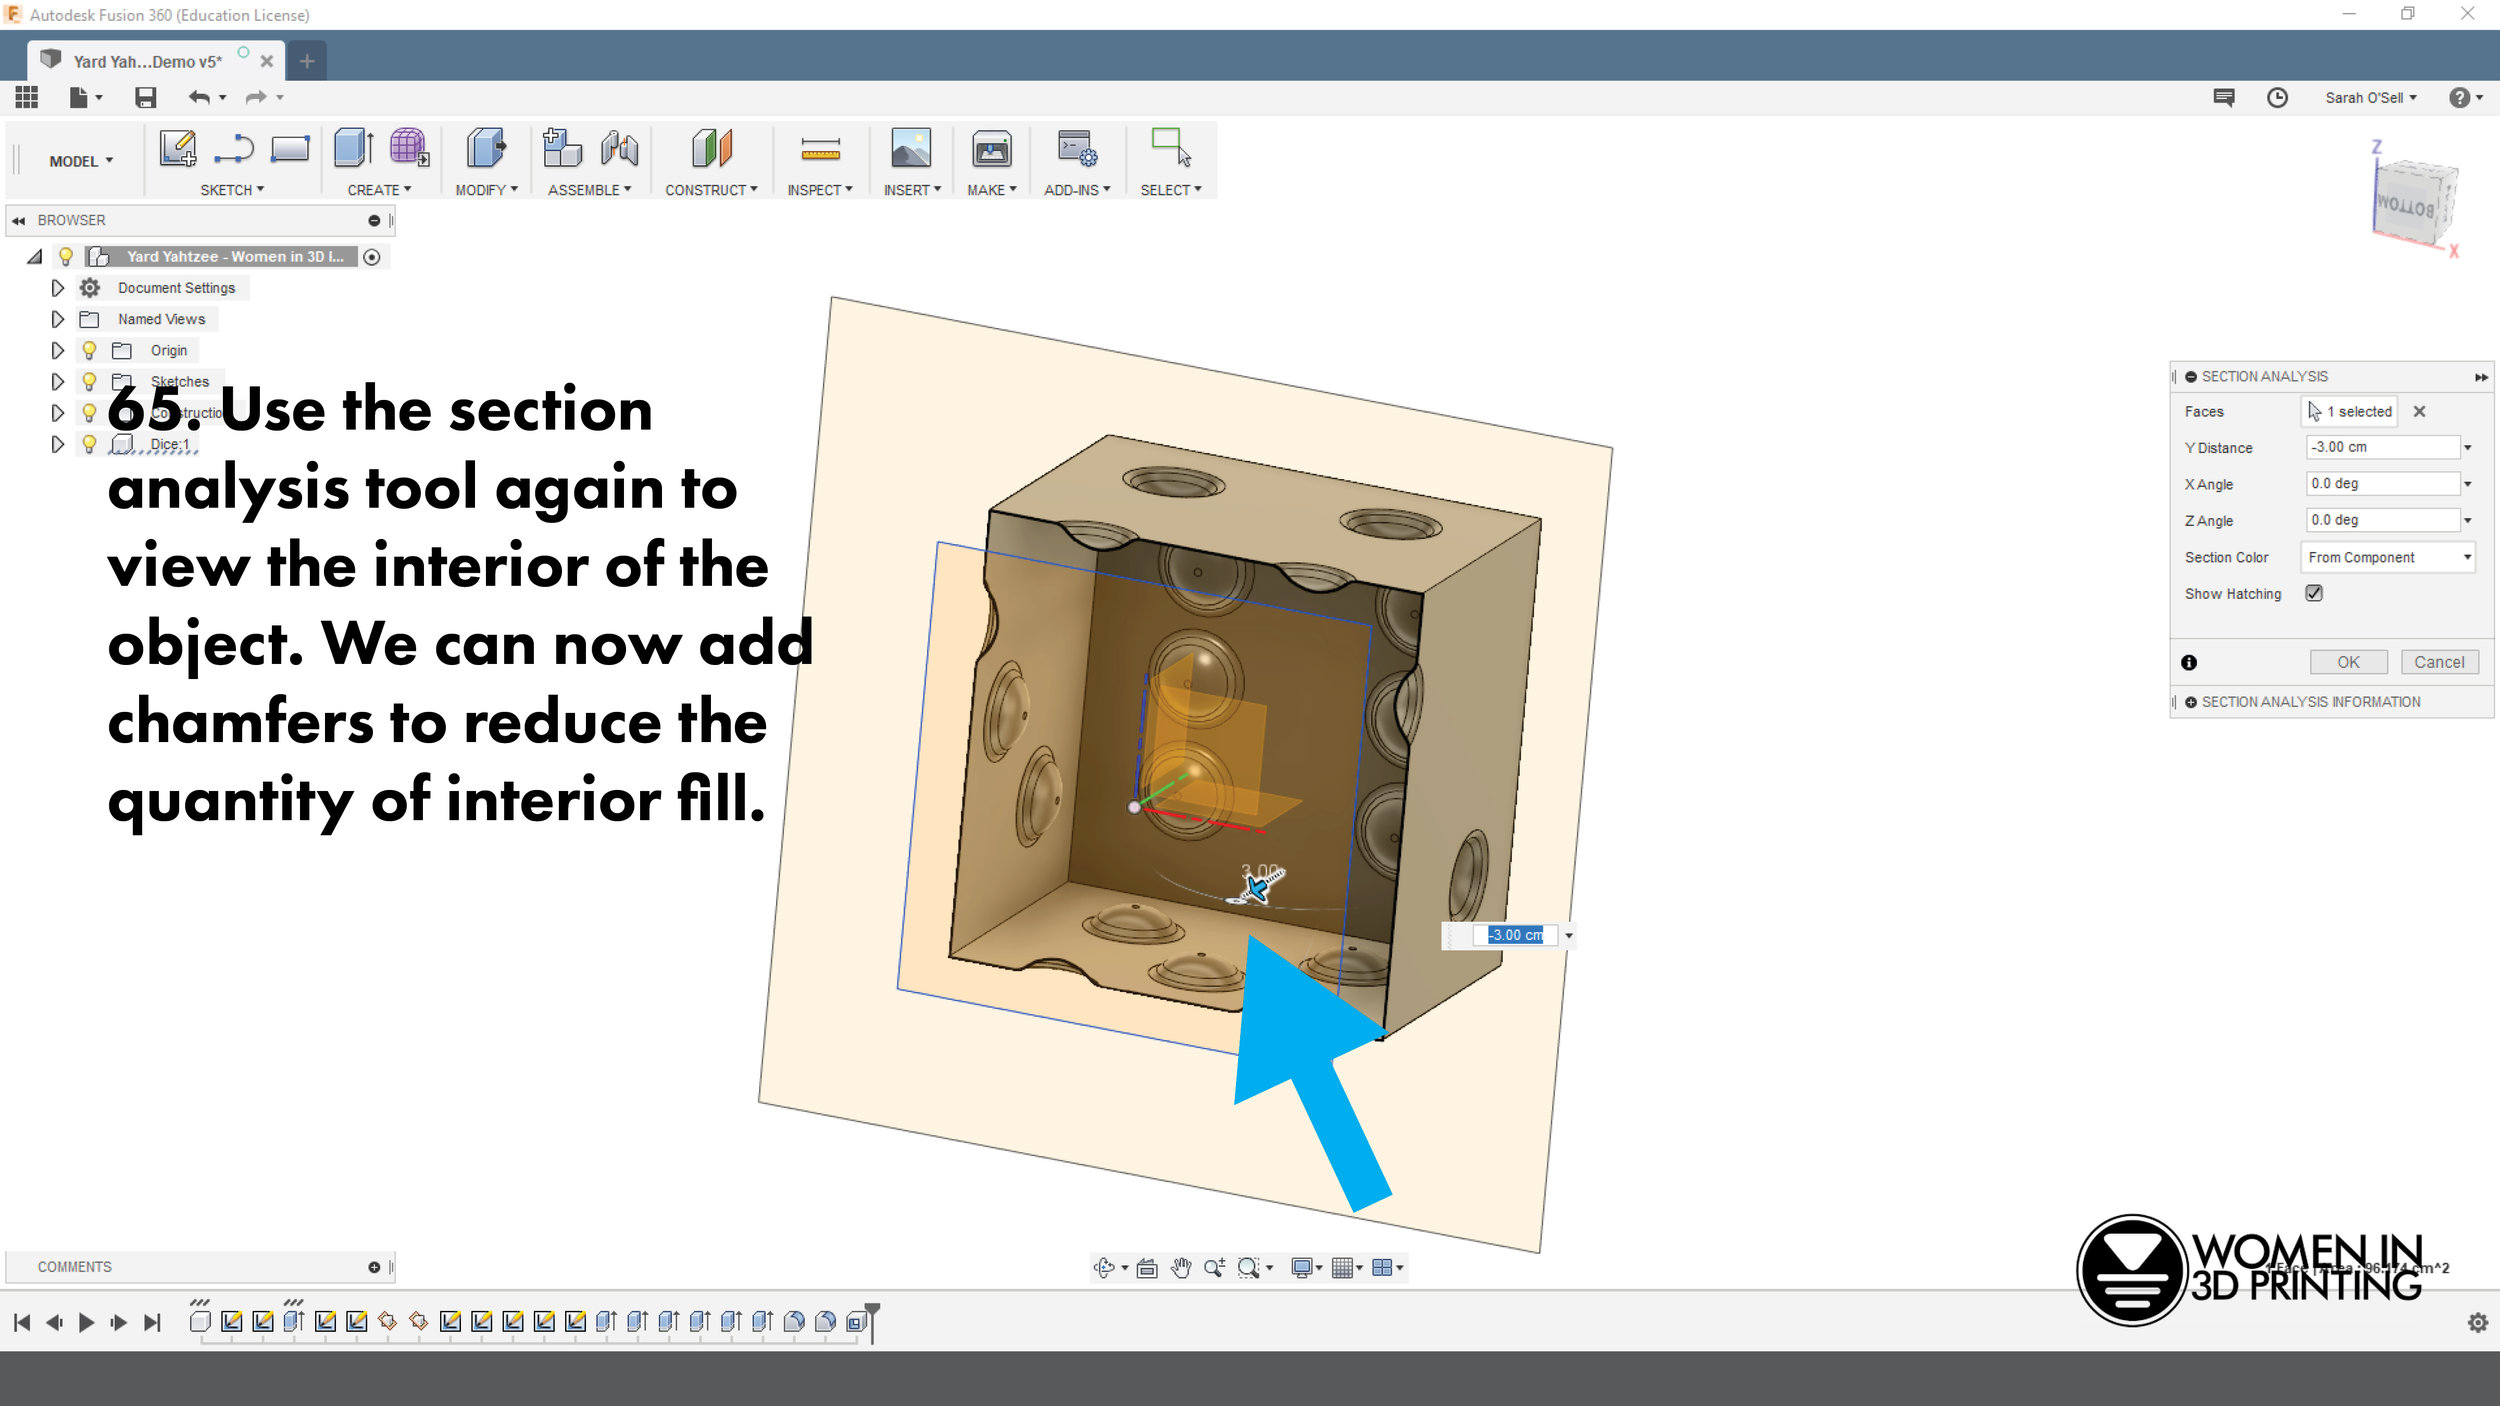Select the New Component assemble tool

[562, 148]
